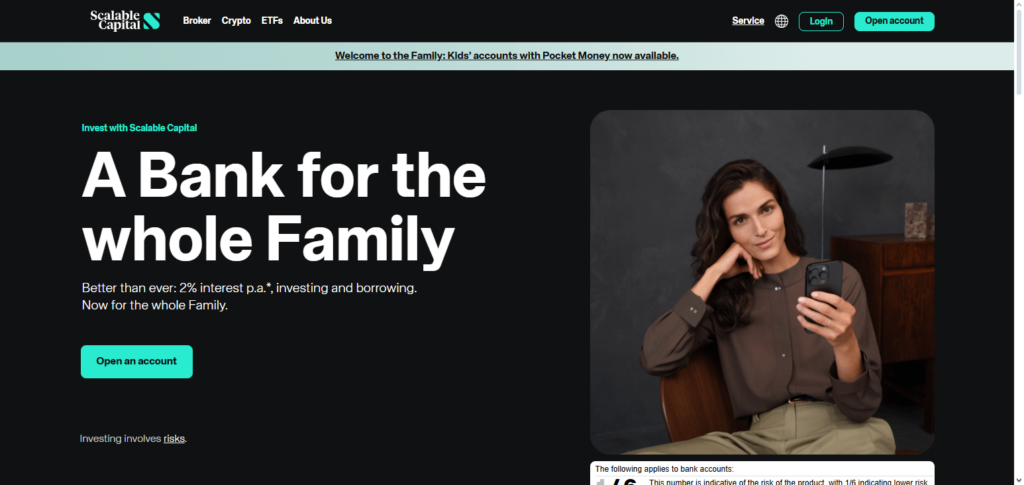Viewport: 1024px width, 485px height.
Task: Click the A Bank for the whole Family headline
Action: [283, 207]
